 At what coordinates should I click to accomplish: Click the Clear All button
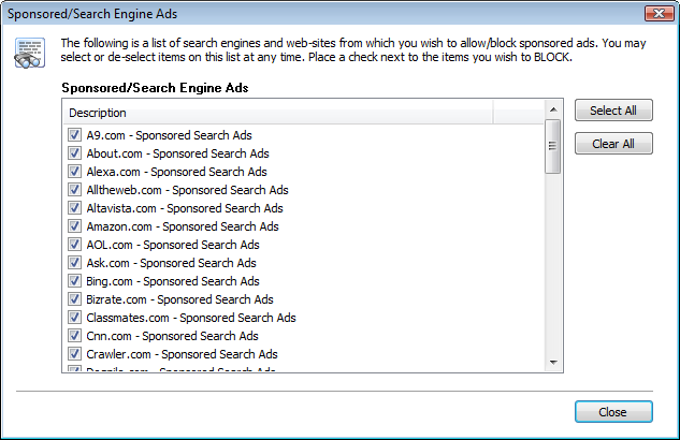614,143
